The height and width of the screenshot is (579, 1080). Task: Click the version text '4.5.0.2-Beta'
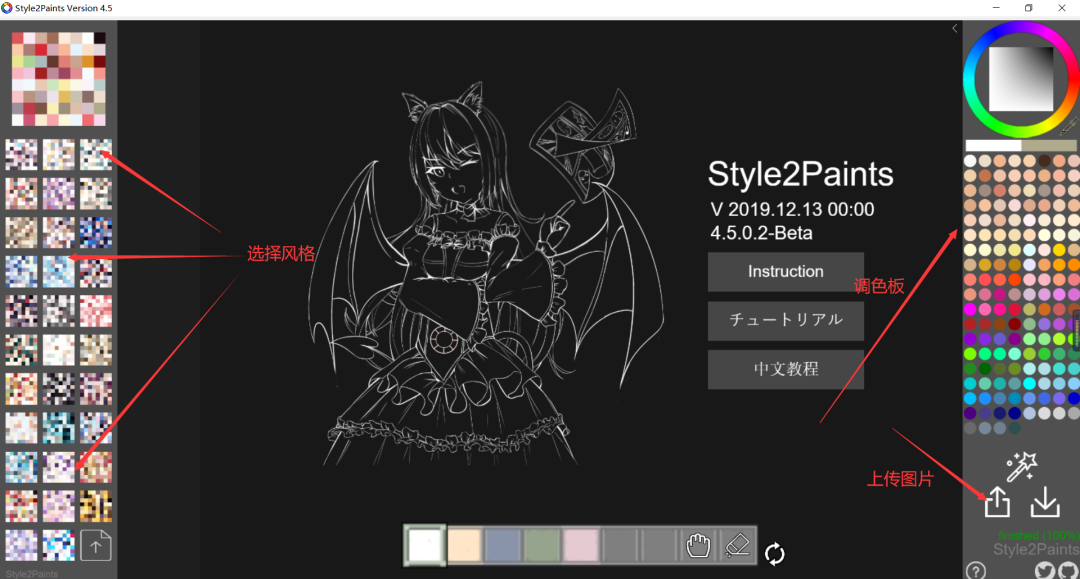[x=761, y=233]
